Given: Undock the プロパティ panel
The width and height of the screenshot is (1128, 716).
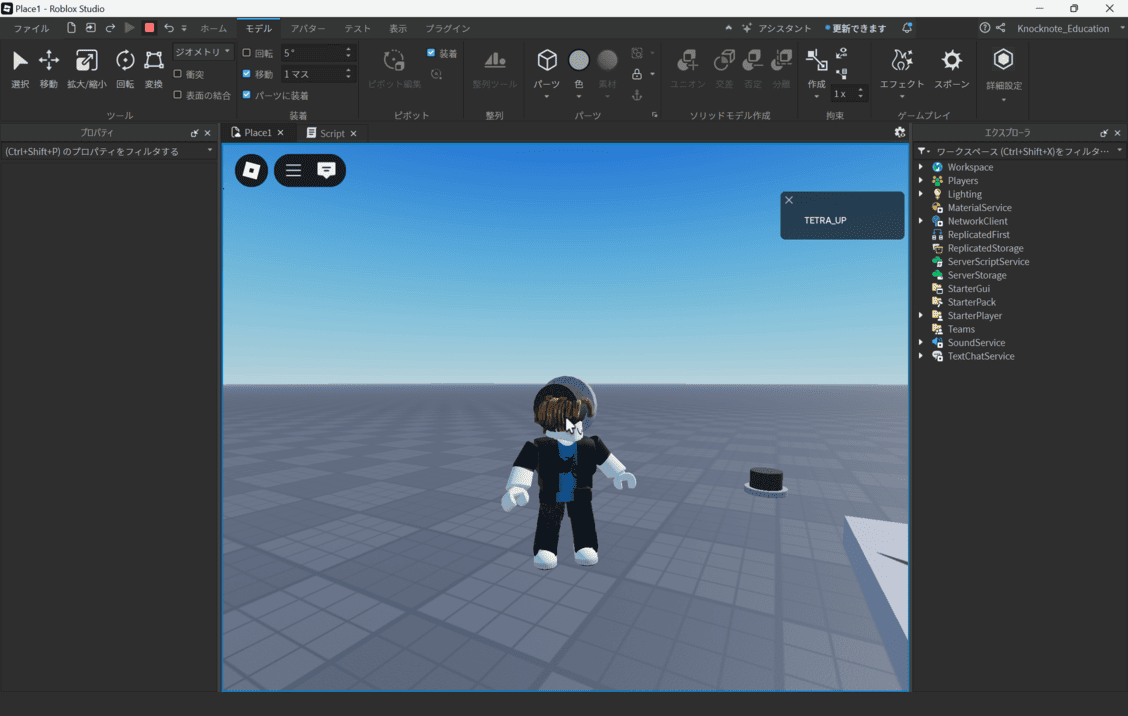Looking at the screenshot, I should tap(194, 133).
